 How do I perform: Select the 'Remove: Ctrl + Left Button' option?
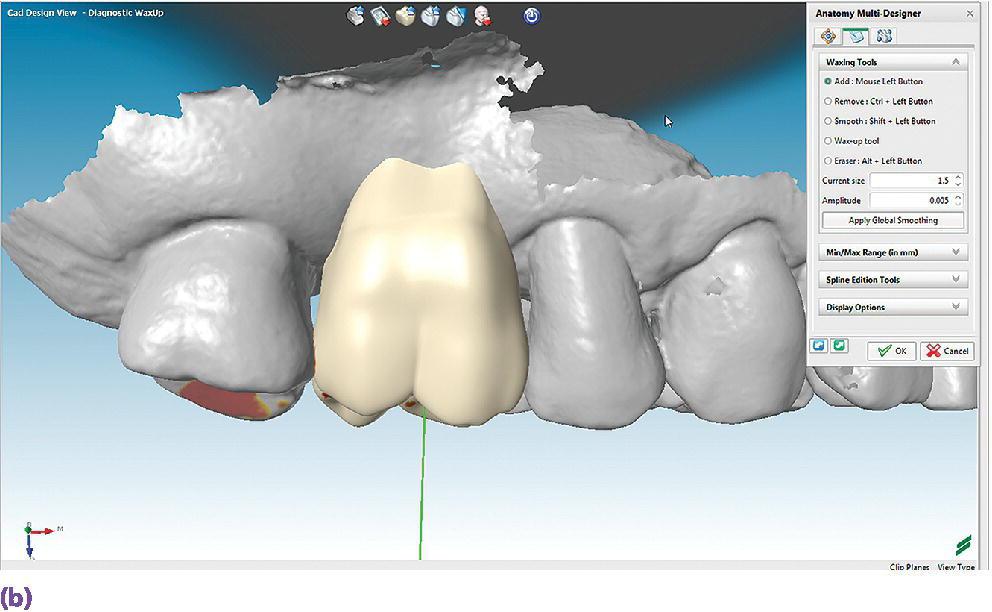click(x=827, y=101)
